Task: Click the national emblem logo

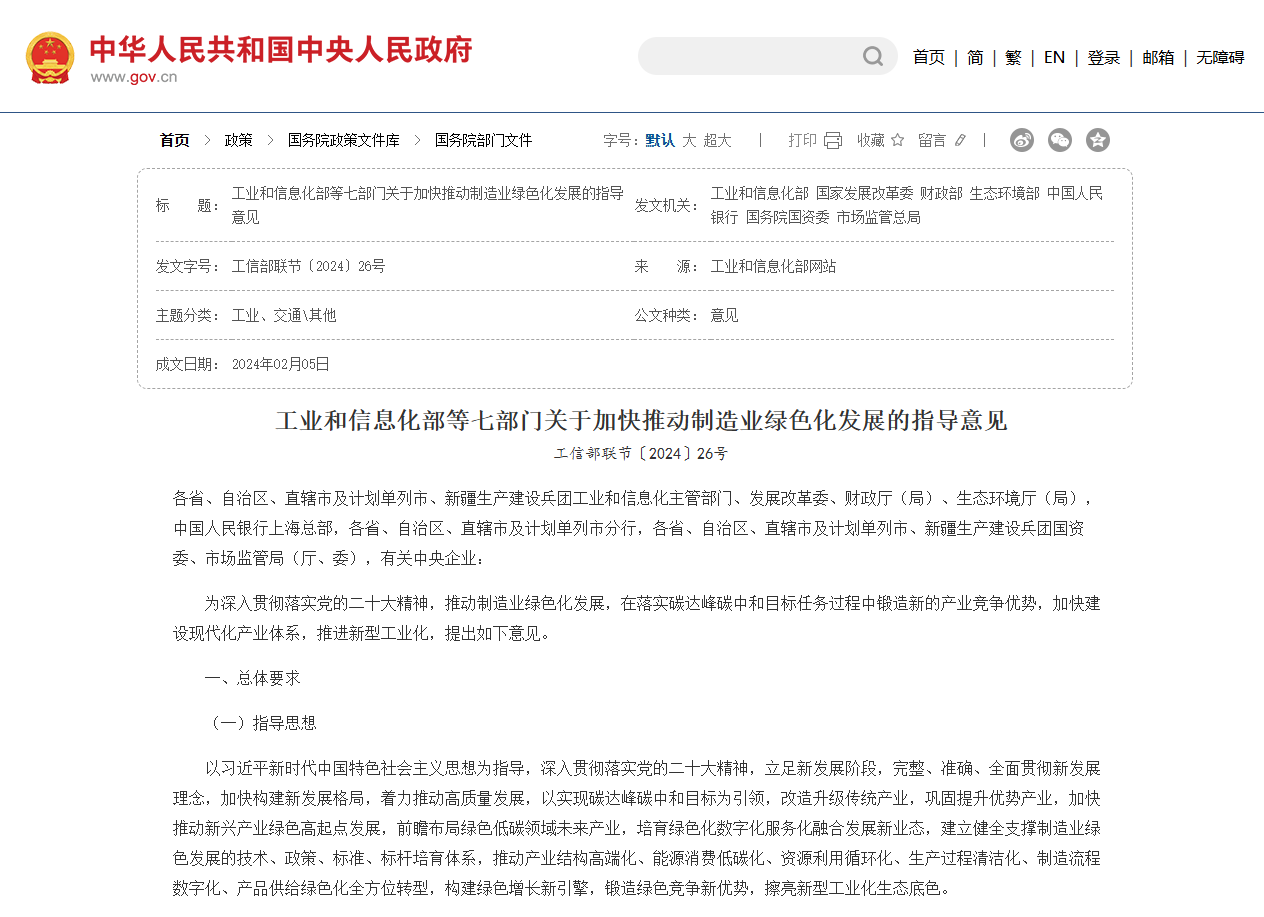Action: coord(50,57)
